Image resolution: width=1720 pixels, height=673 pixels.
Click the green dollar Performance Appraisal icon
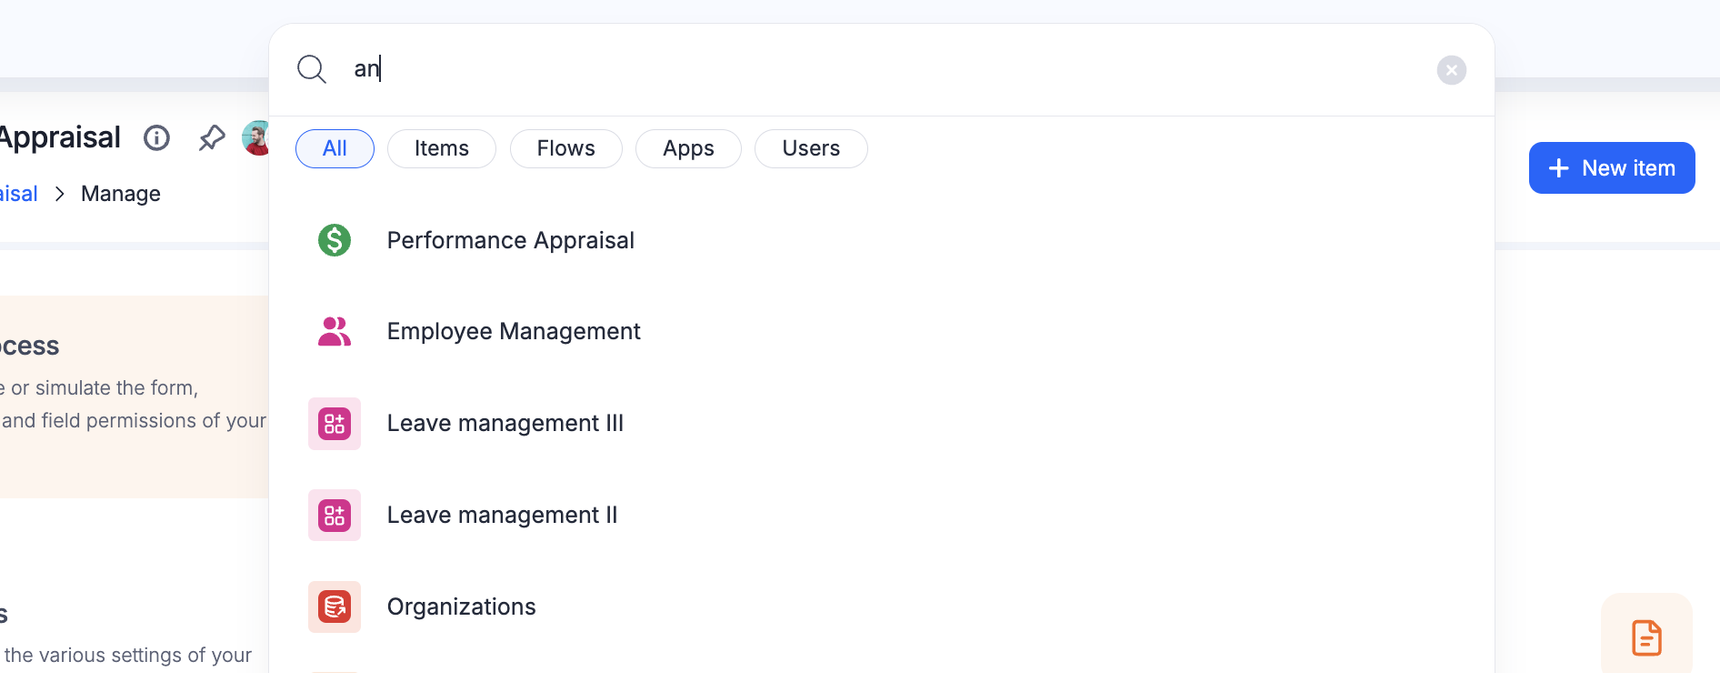tap(334, 240)
